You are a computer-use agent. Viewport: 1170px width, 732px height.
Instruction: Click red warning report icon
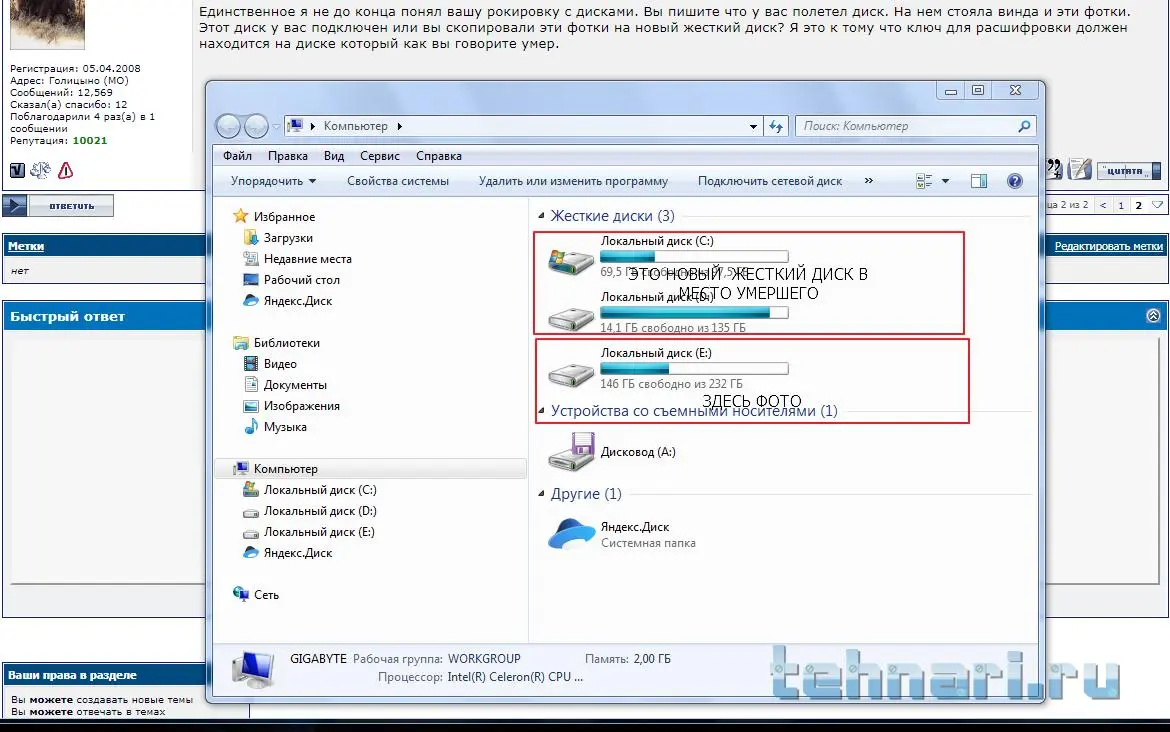point(66,171)
